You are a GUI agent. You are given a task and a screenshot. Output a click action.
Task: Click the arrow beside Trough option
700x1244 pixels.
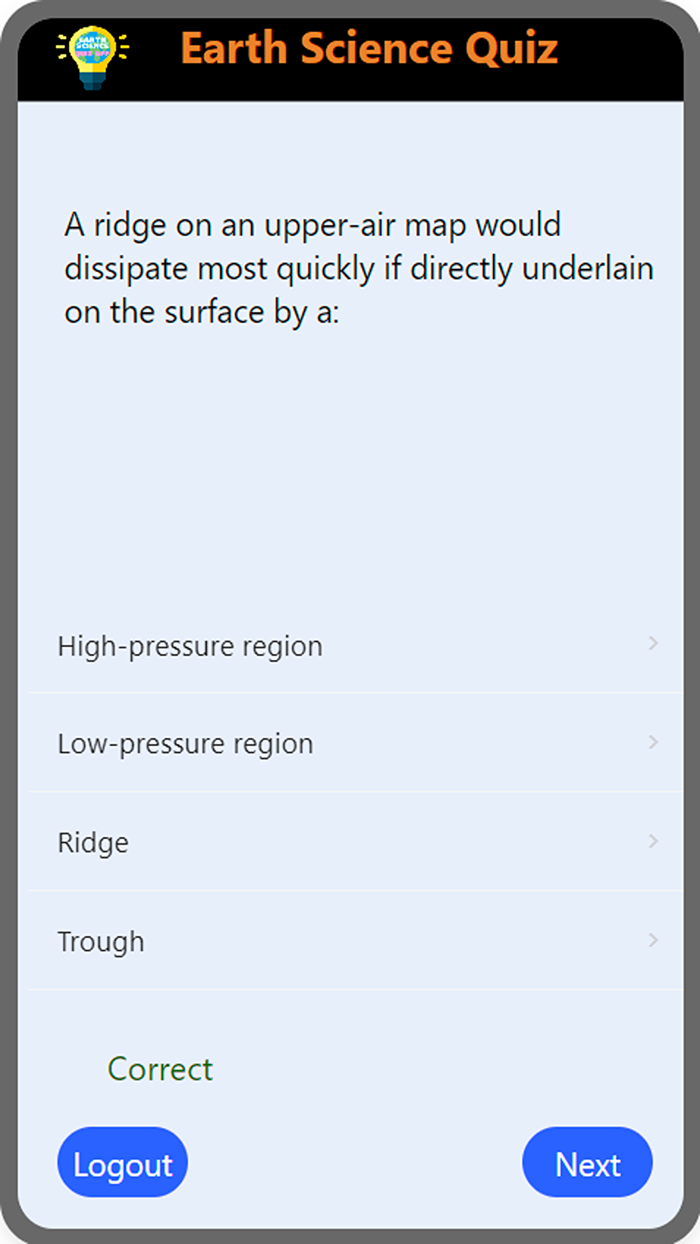tap(652, 941)
